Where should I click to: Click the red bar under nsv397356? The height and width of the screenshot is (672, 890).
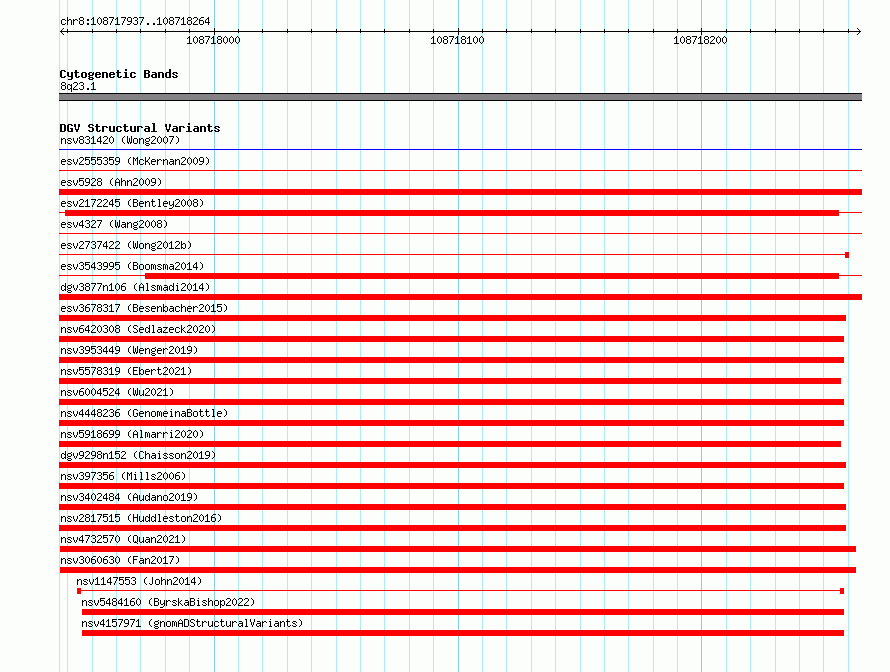tap(452, 486)
